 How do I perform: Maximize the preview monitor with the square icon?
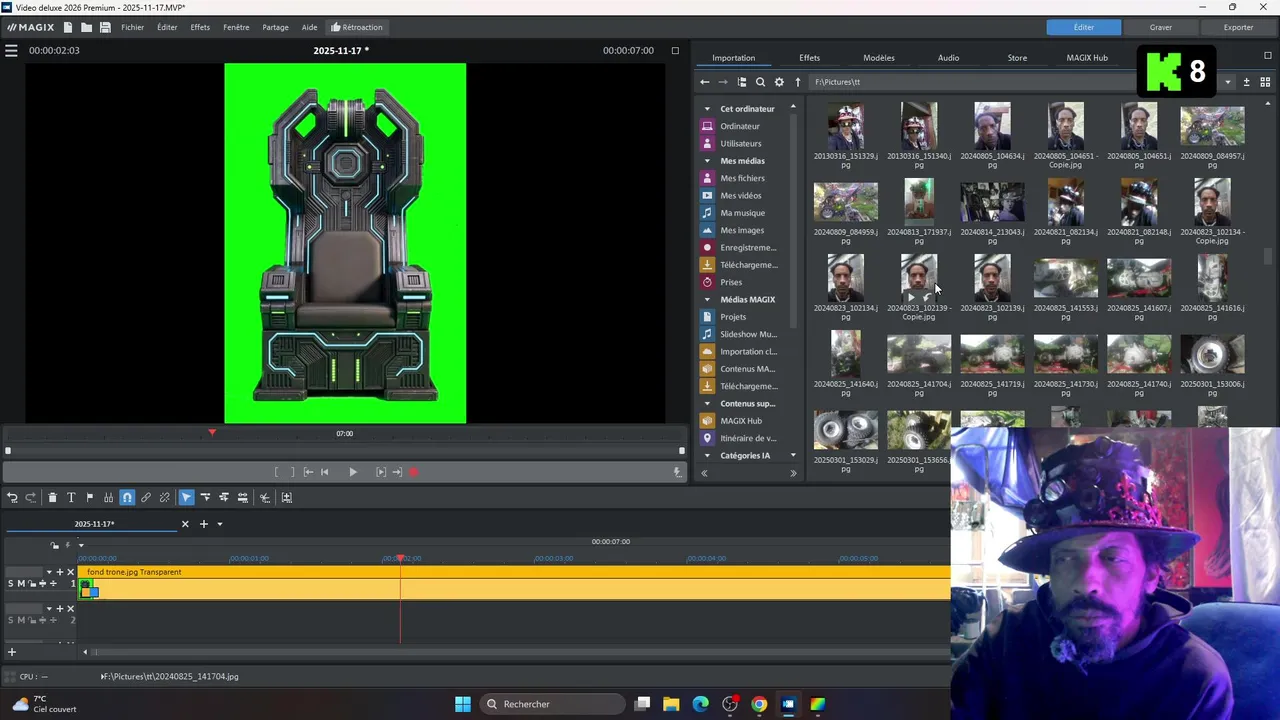pyautogui.click(x=675, y=51)
